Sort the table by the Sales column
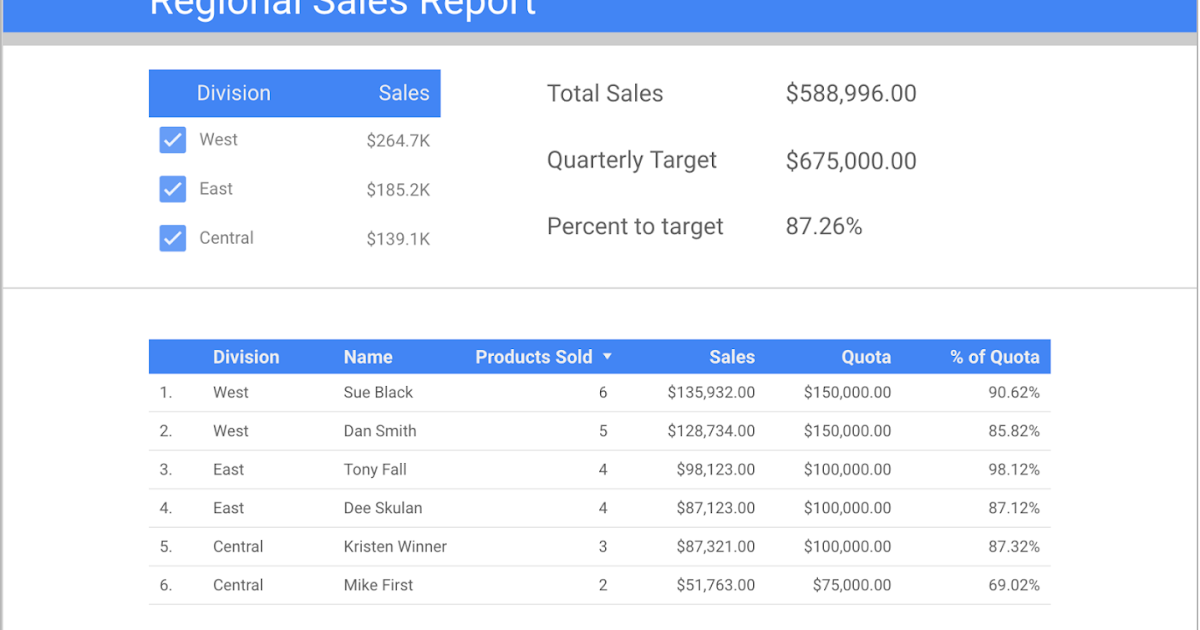This screenshot has width=1200, height=630. 732,356
